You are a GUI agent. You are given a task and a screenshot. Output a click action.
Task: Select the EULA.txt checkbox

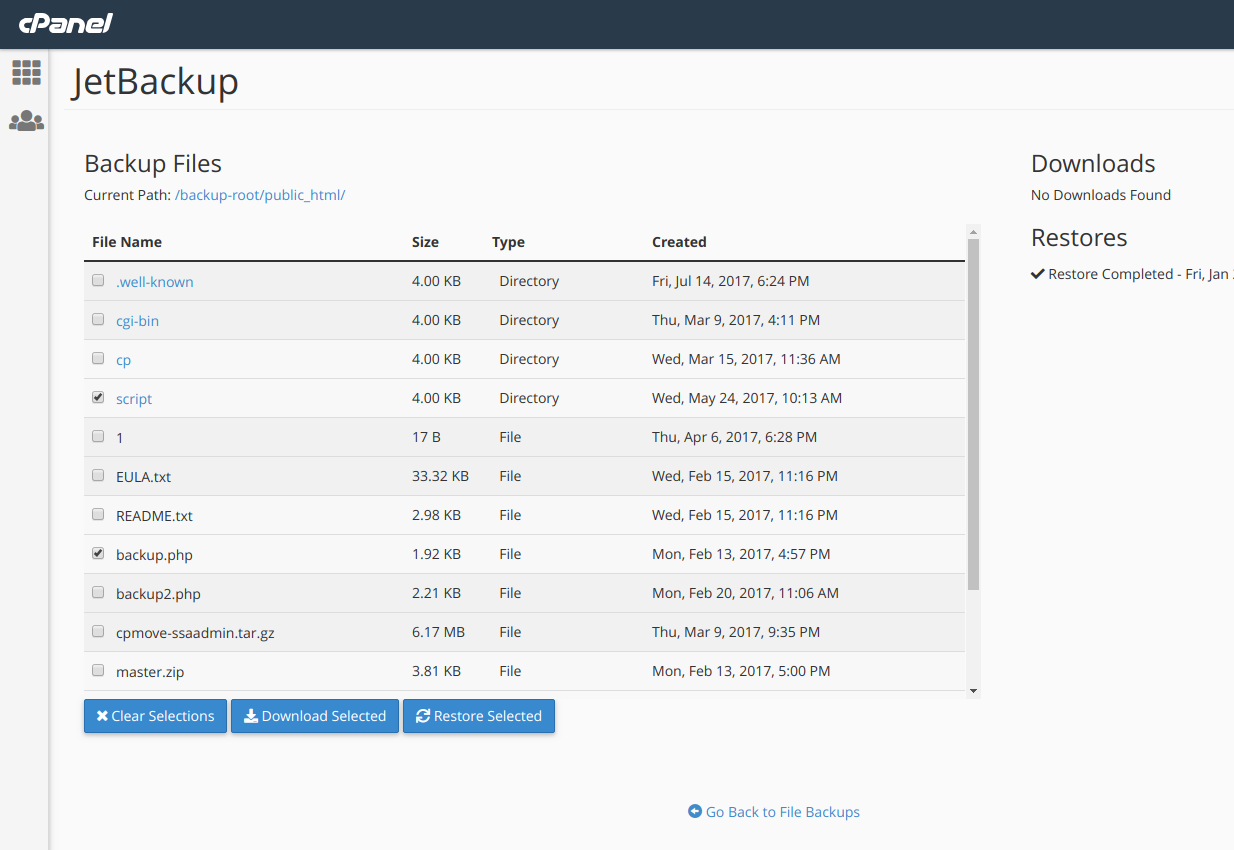[x=98, y=475]
